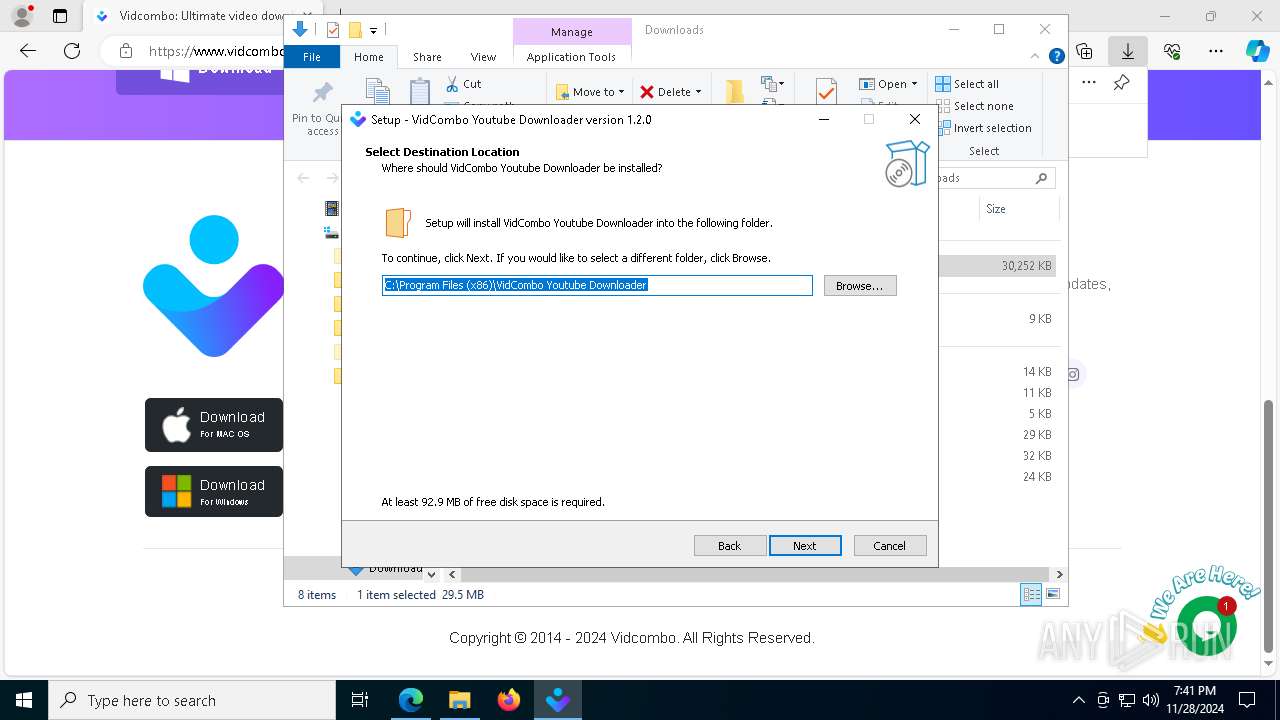Switch to the Share ribbon tab
The height and width of the screenshot is (720, 1280).
[x=427, y=57]
